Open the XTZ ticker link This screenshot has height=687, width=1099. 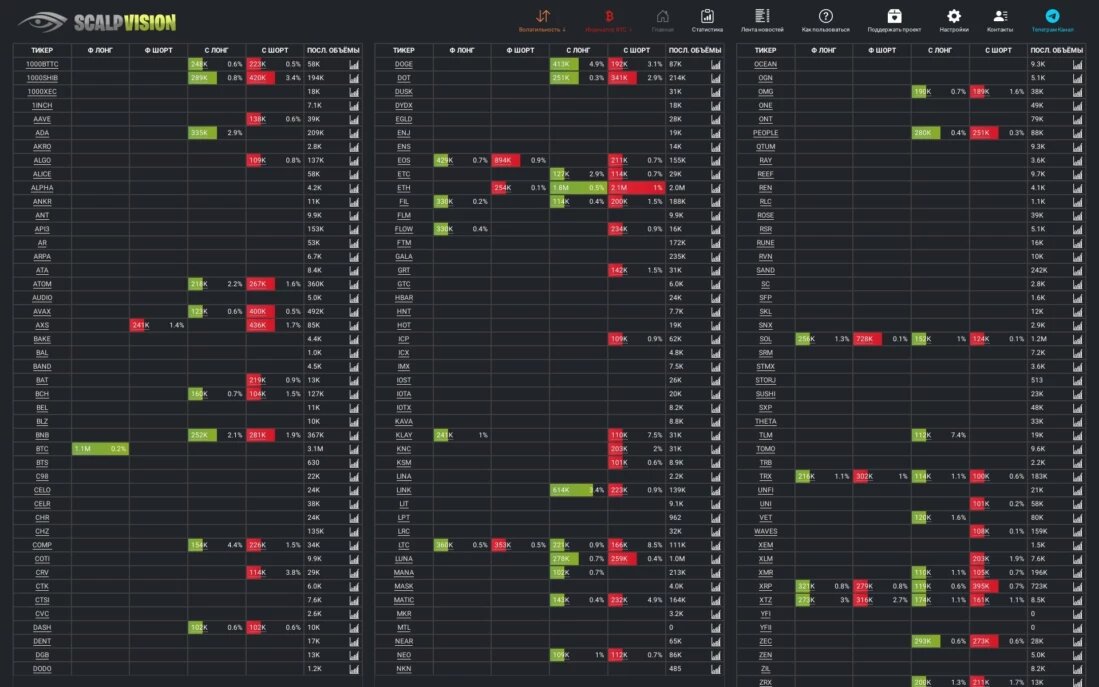coord(765,600)
